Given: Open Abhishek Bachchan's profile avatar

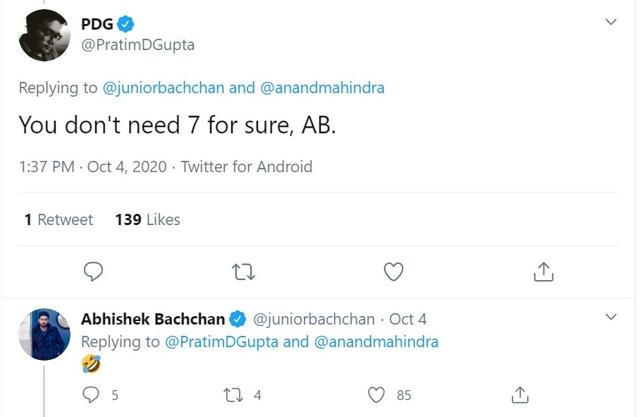Looking at the screenshot, I should [44, 334].
